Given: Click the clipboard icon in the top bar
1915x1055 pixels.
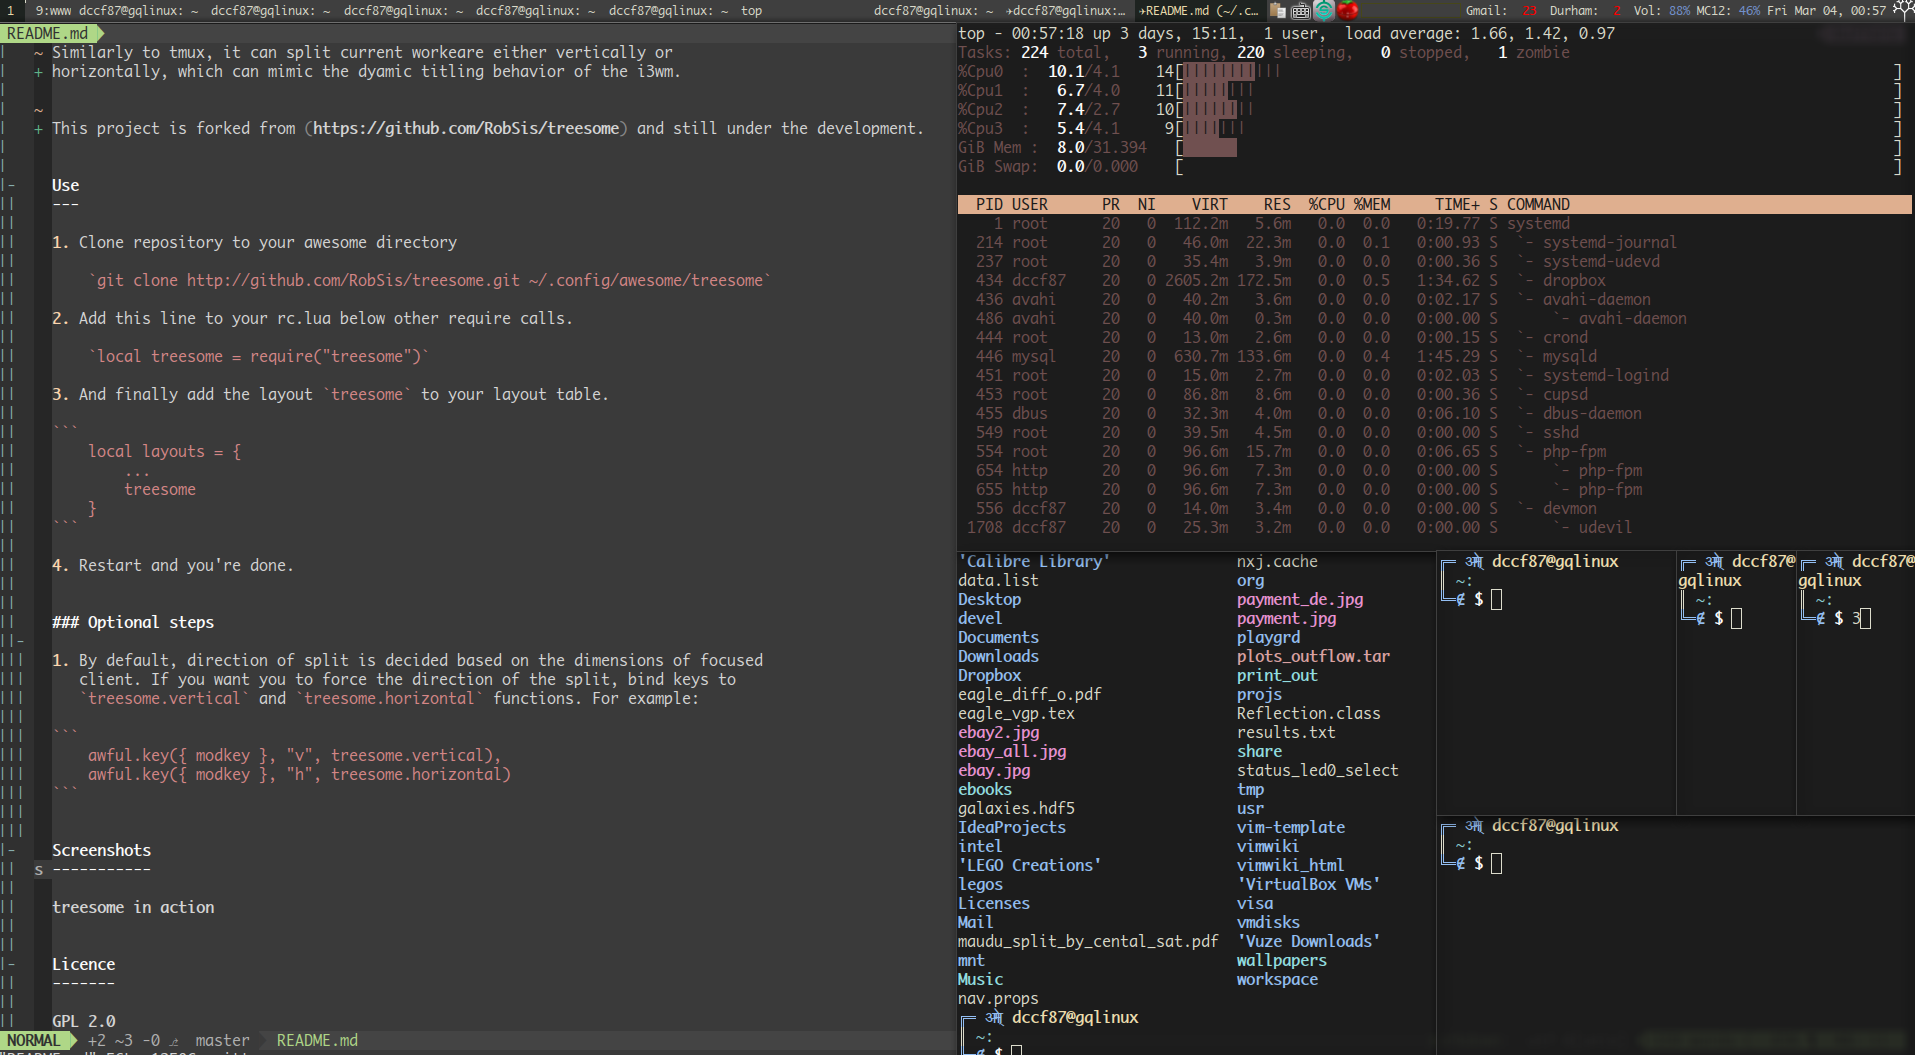Looking at the screenshot, I should pos(1278,10).
